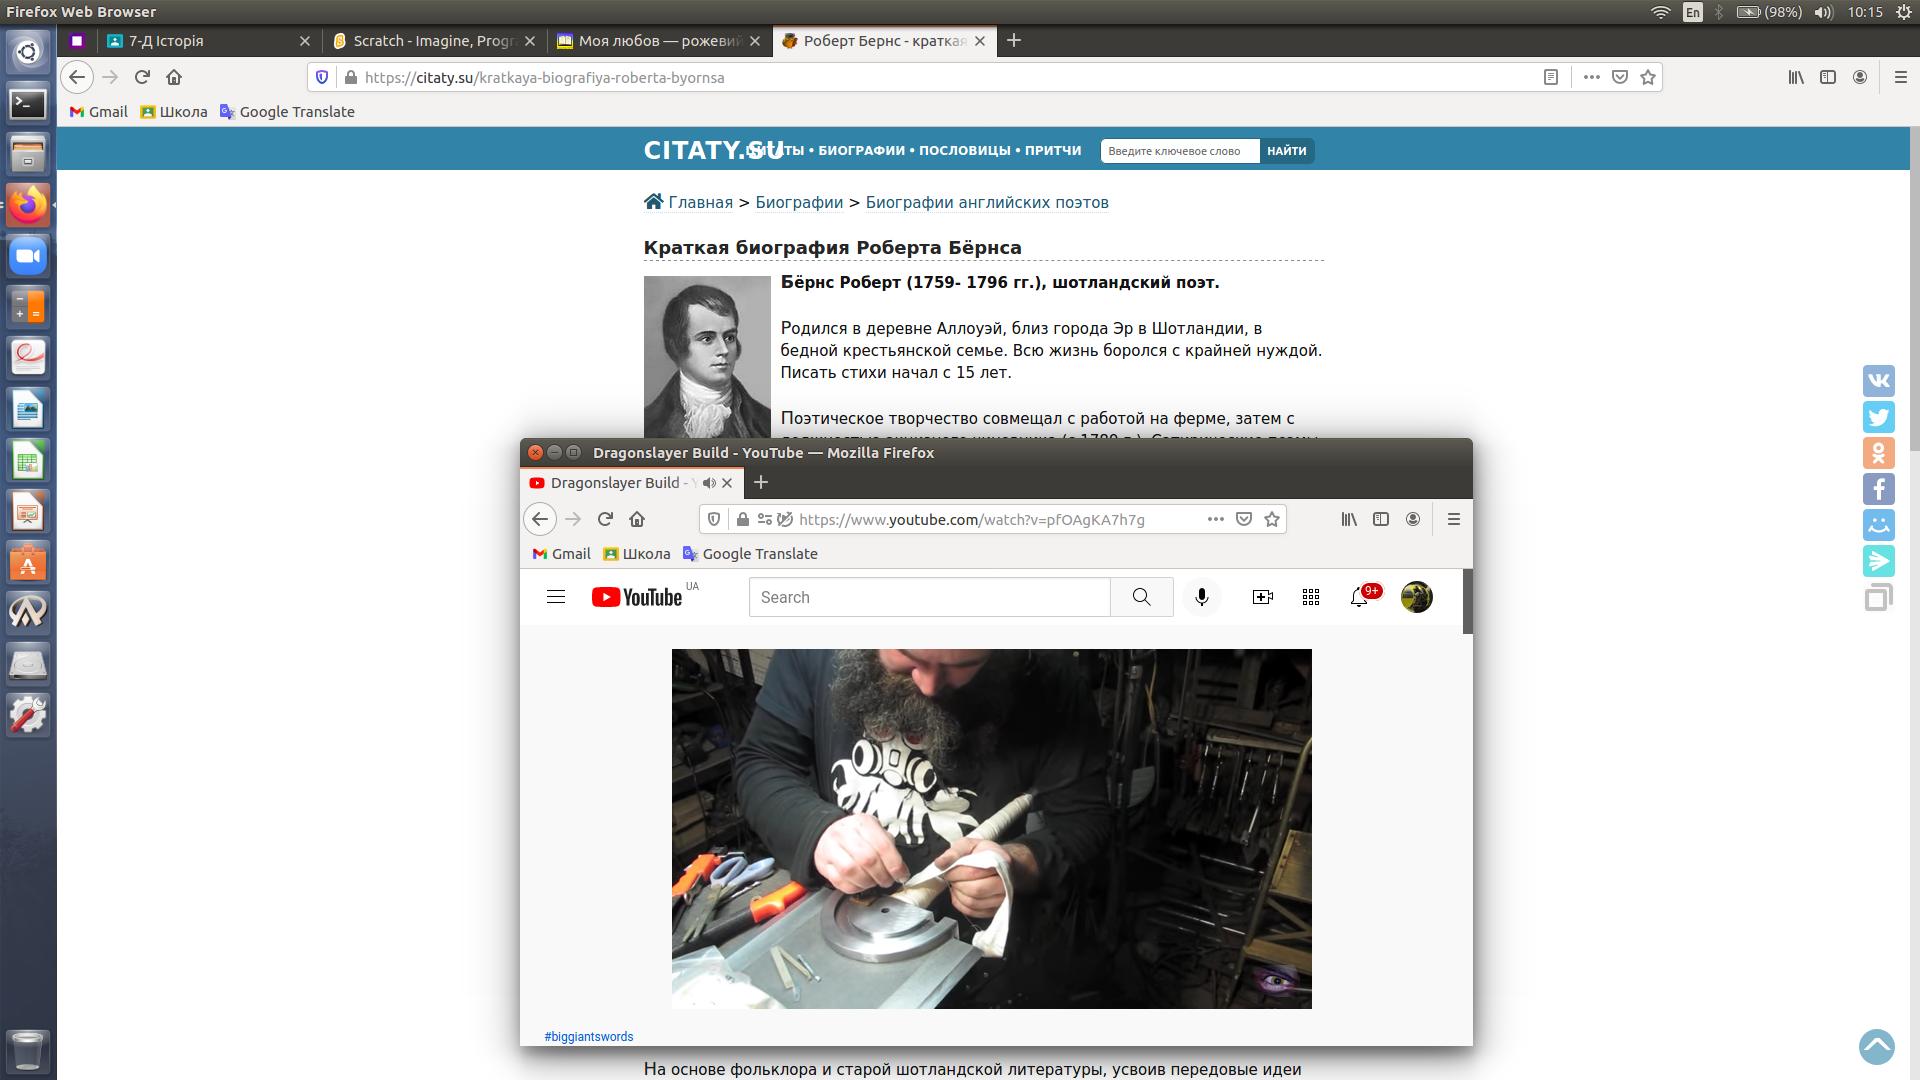
Task: Open YouTube hamburger guide menu
Action: click(x=556, y=597)
